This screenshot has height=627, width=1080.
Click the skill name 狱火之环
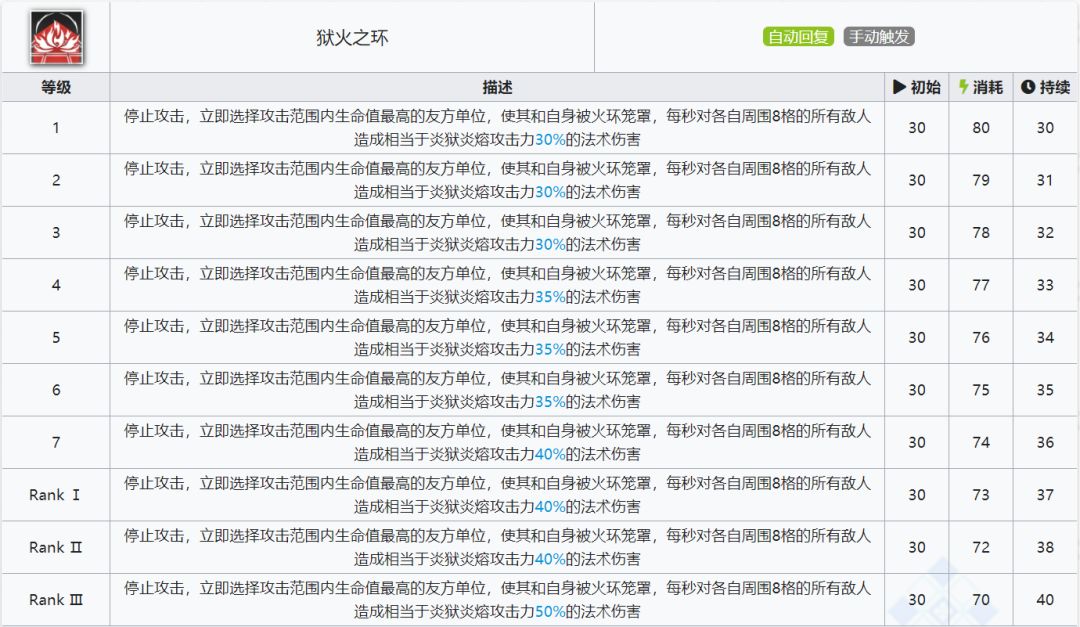352,38
